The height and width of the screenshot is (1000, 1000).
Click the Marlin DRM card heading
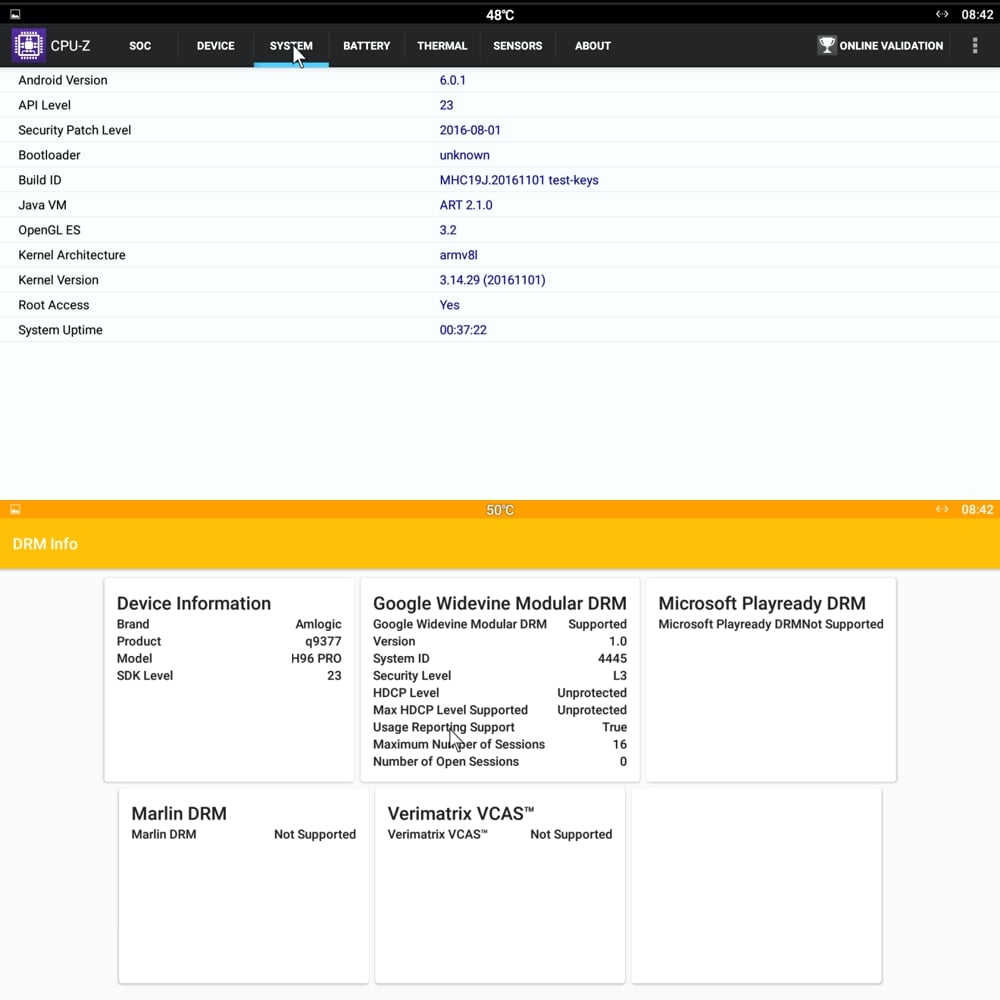click(x=179, y=814)
